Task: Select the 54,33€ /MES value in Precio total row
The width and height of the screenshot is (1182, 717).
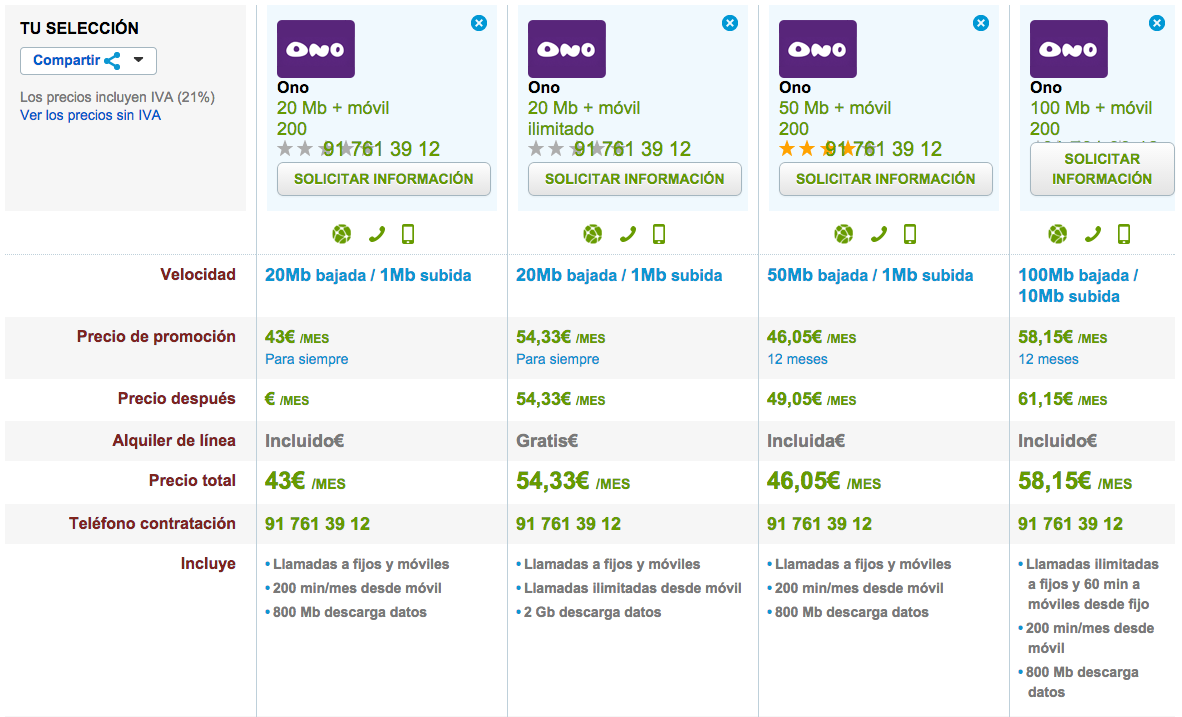Action: [573, 481]
